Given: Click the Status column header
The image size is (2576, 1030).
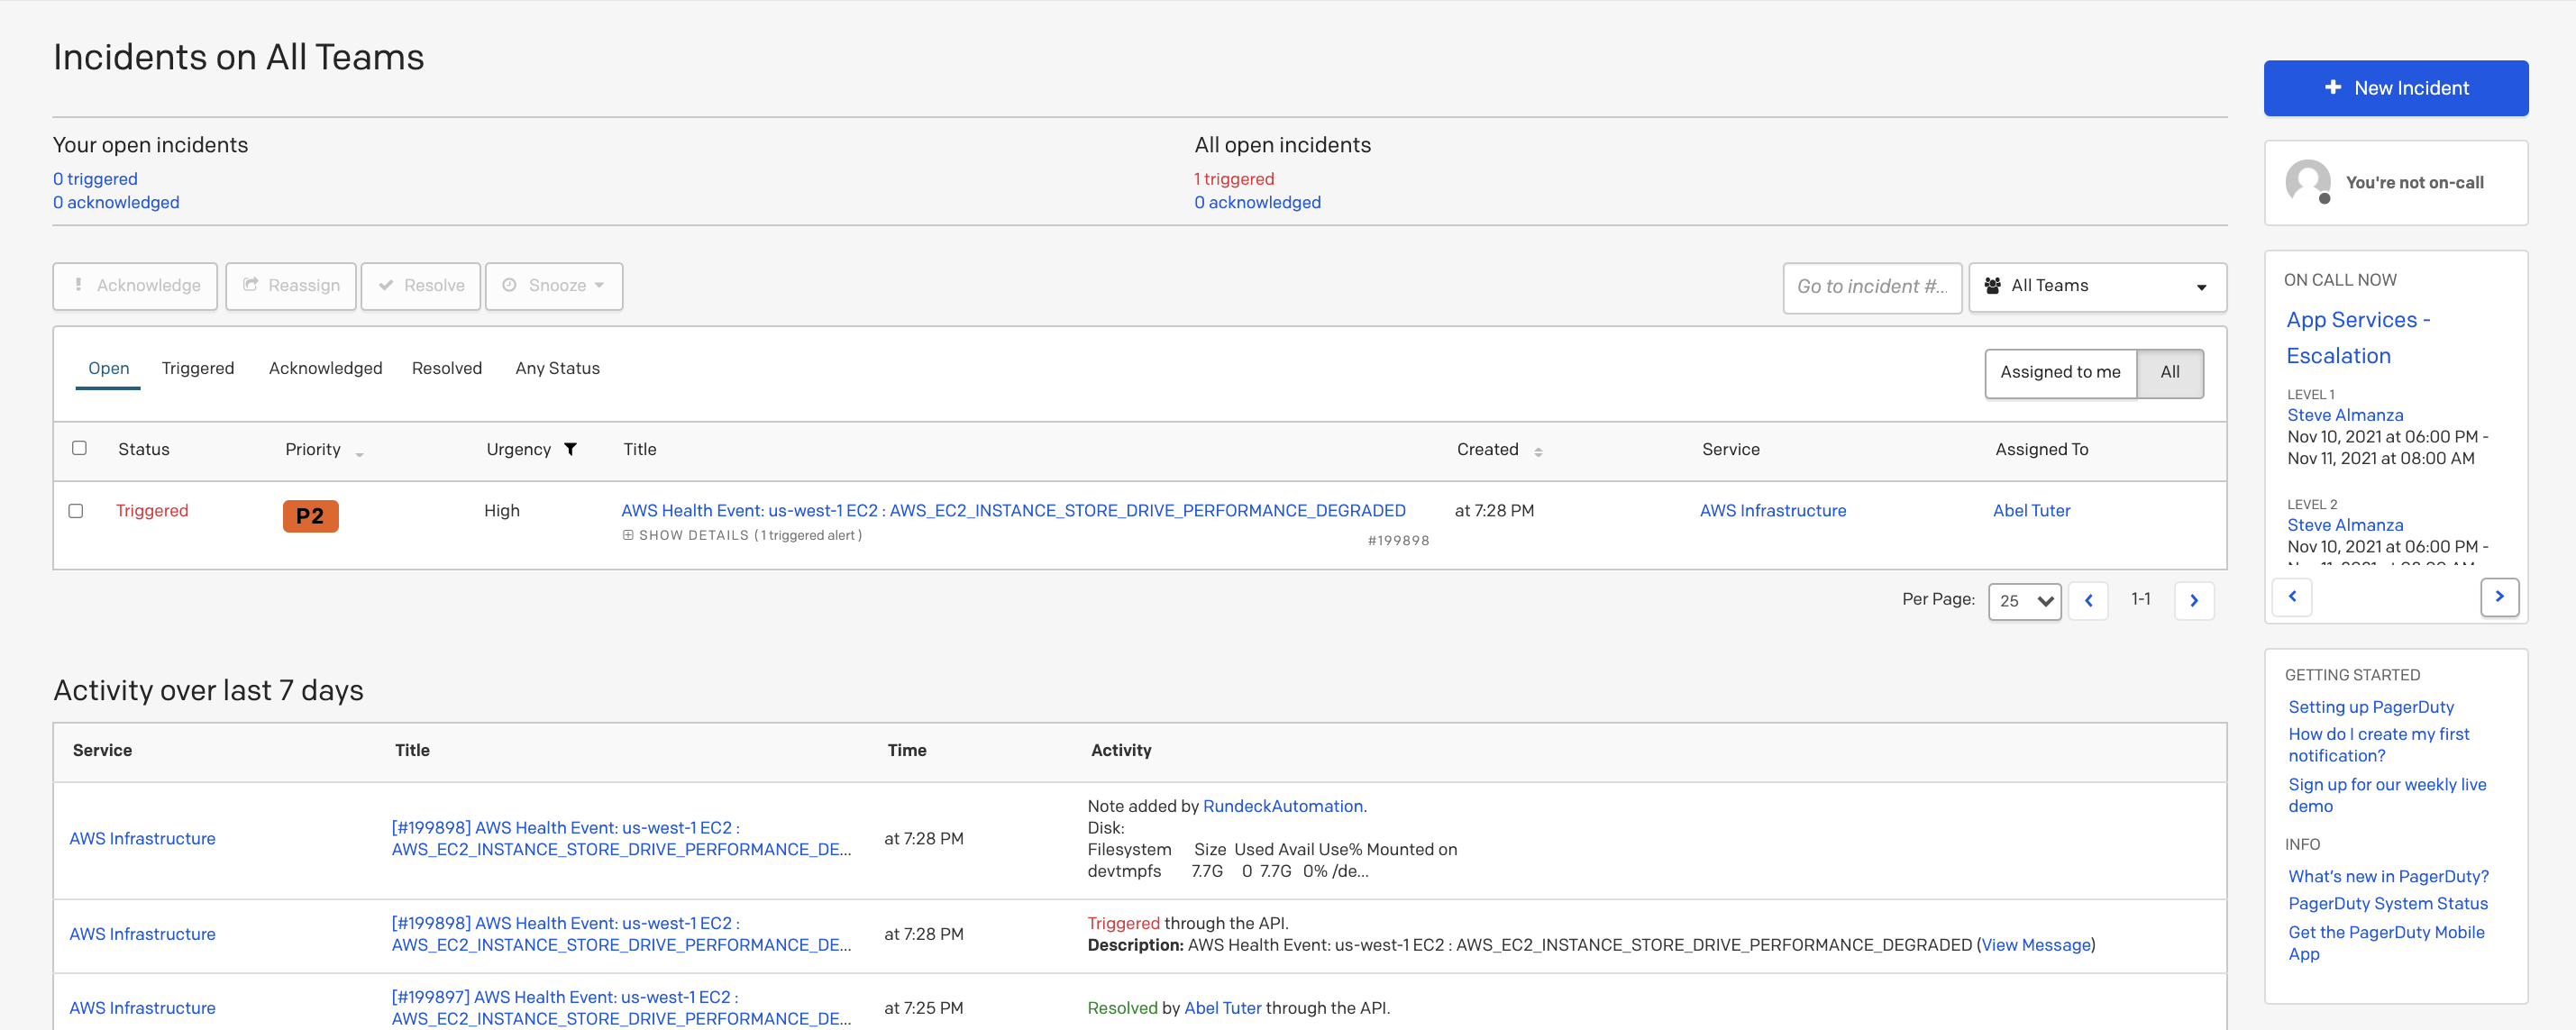Looking at the screenshot, I should 144,450.
